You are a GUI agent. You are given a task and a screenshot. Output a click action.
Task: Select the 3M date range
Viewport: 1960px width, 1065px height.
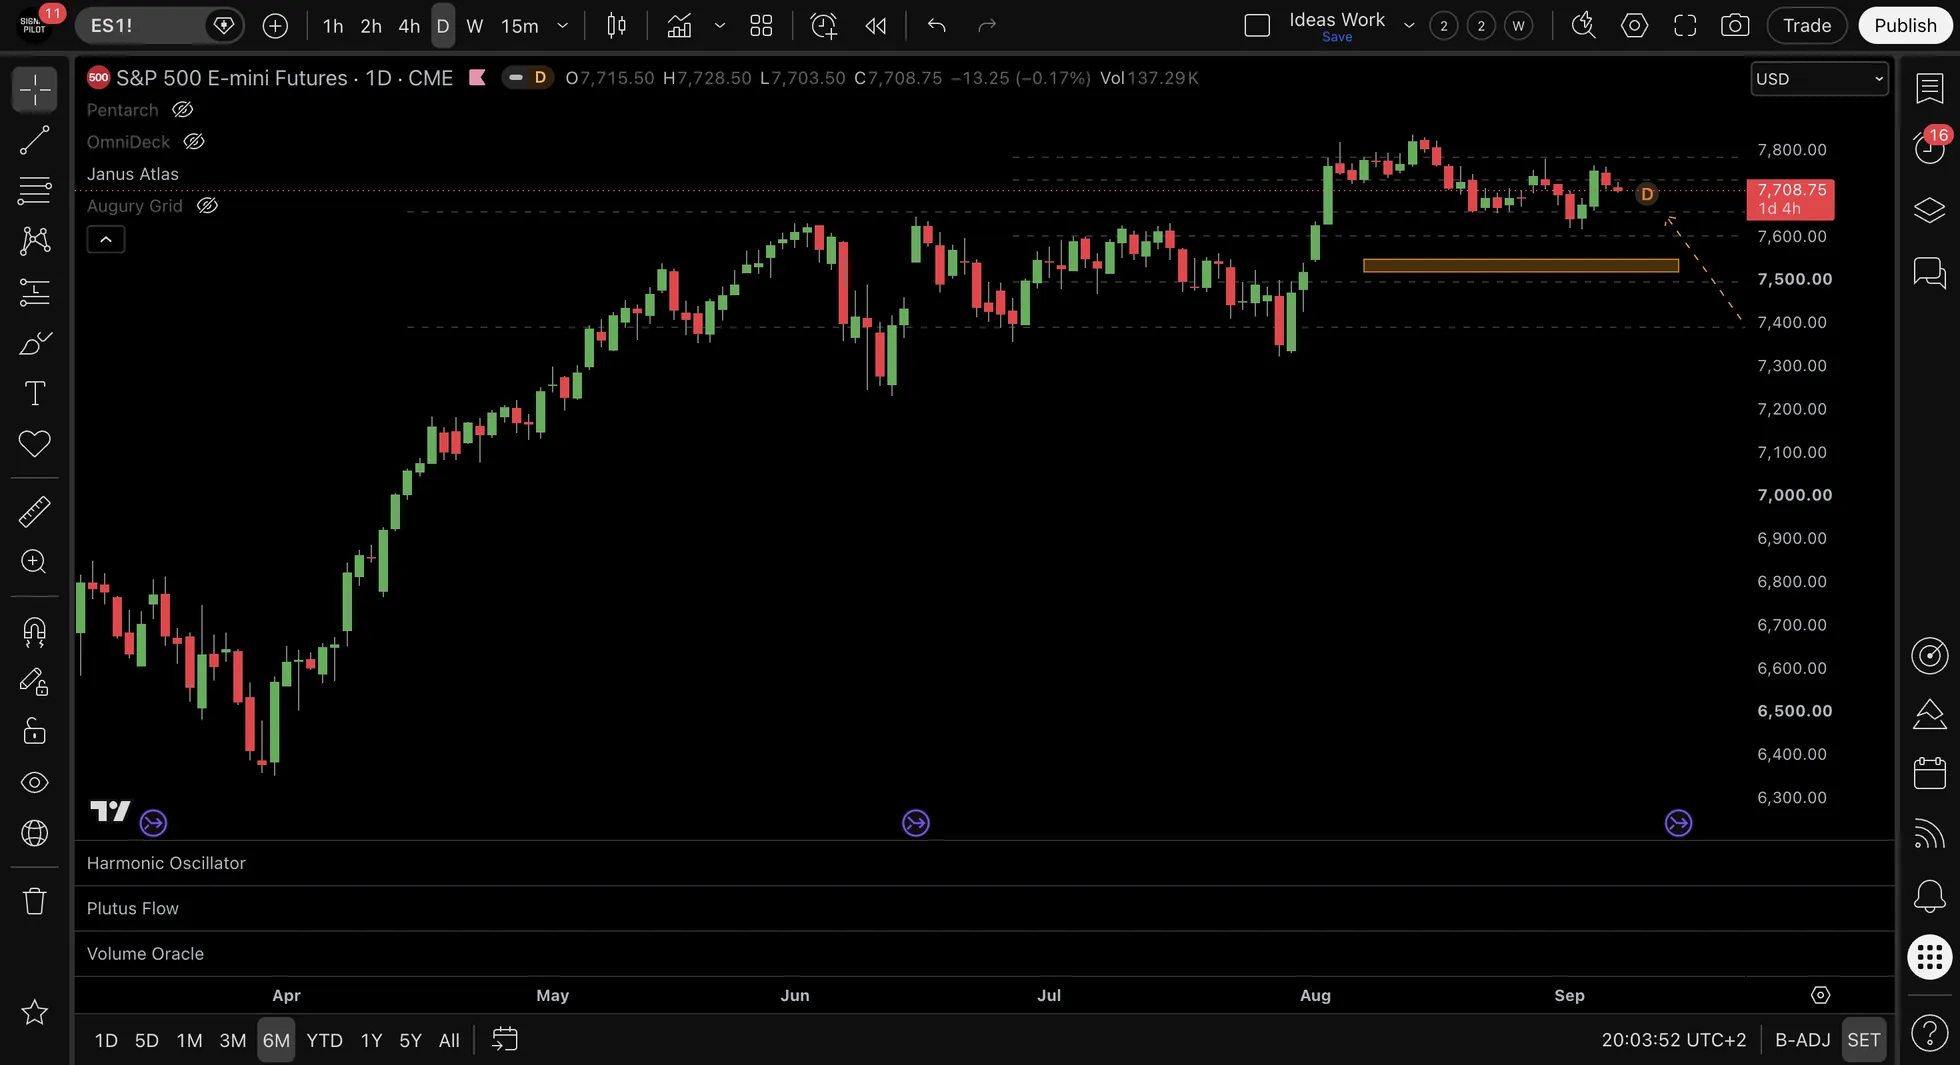(233, 1040)
